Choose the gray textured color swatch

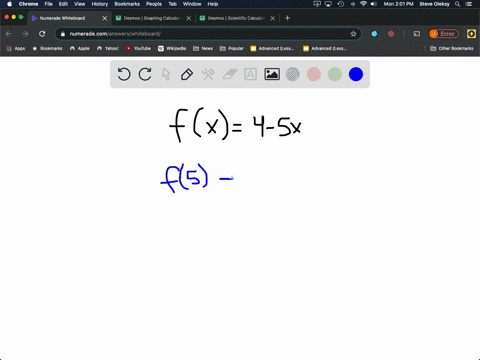pyautogui.click(x=293, y=74)
